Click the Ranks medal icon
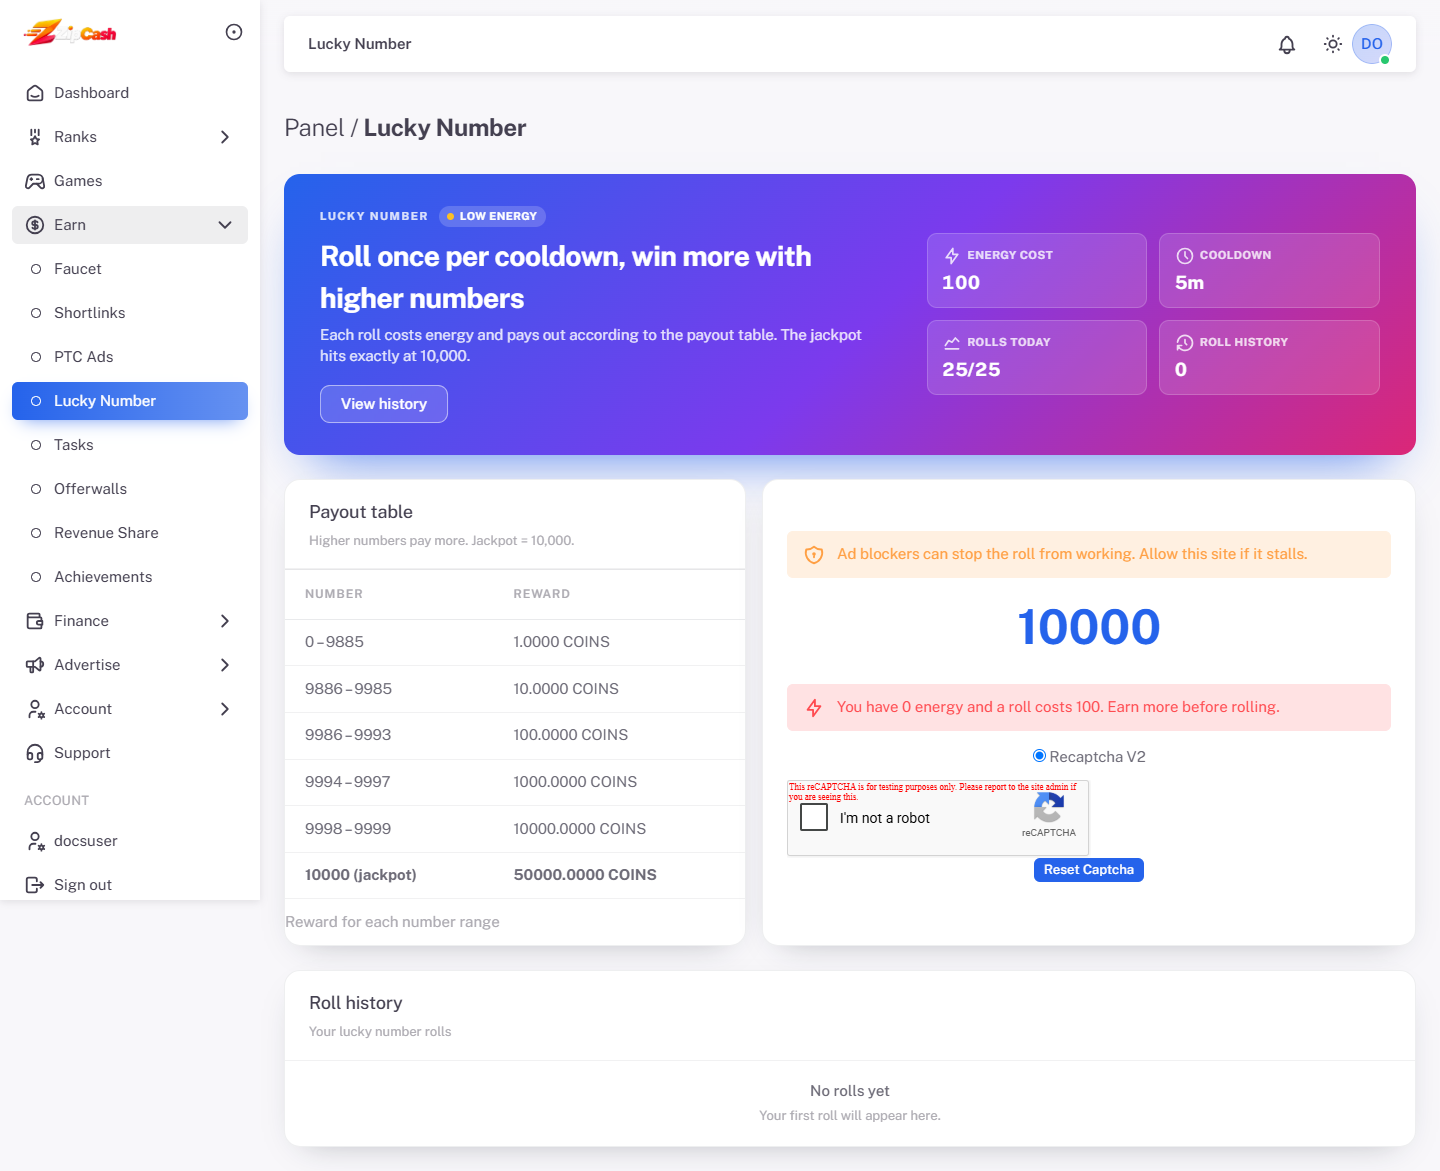 coord(35,137)
